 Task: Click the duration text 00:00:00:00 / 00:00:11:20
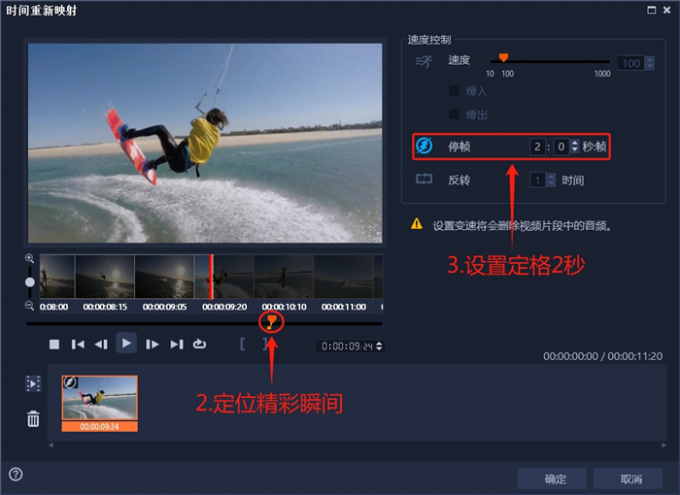pos(603,356)
